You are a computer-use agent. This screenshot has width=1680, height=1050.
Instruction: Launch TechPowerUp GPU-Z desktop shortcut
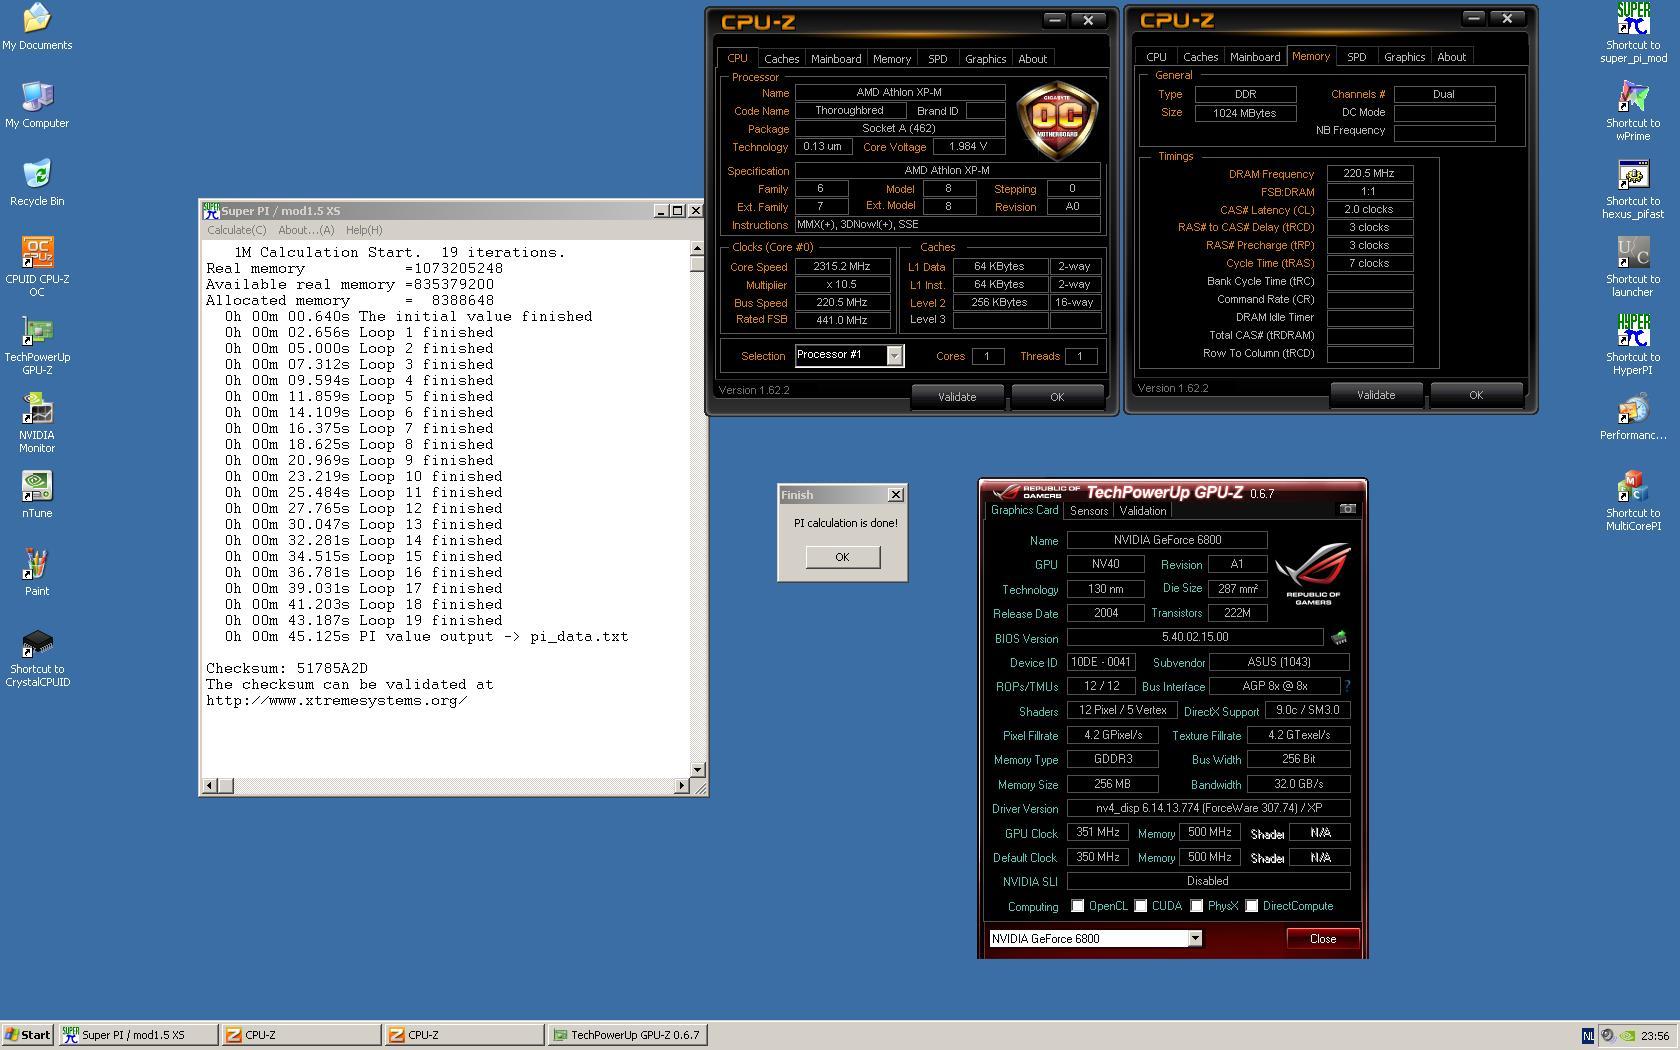[37, 345]
